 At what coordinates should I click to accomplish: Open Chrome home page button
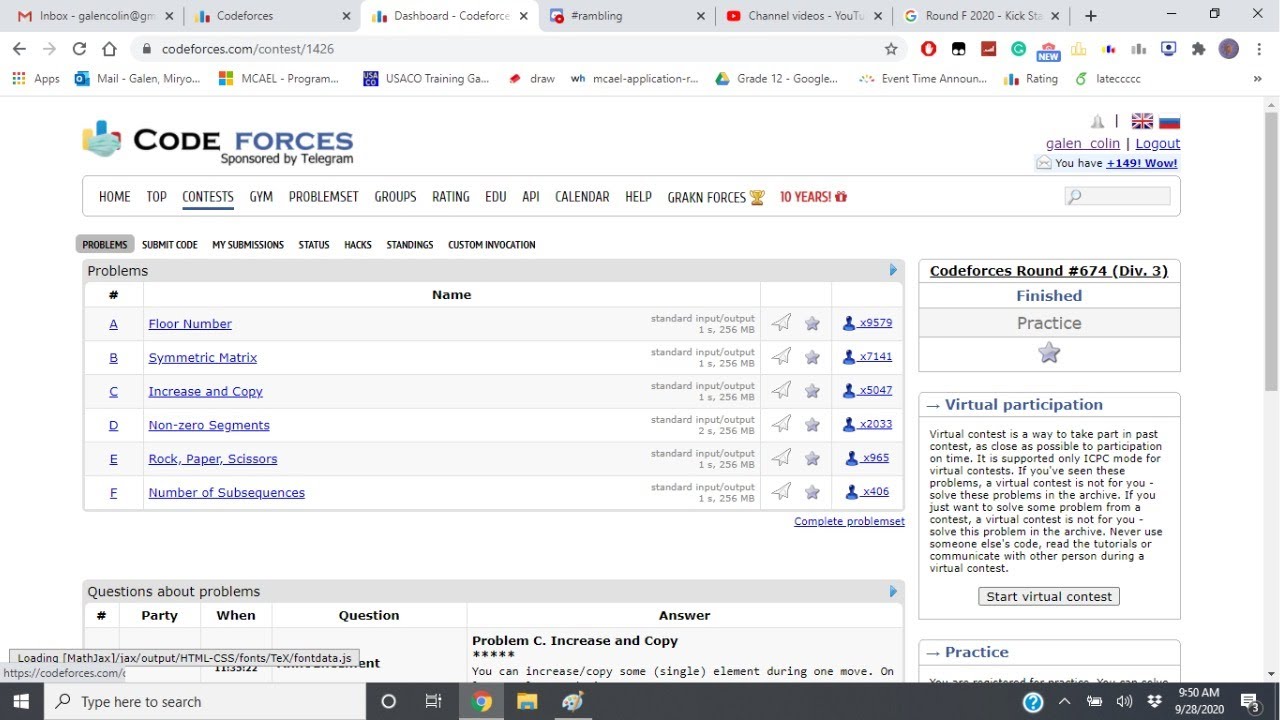click(x=109, y=48)
